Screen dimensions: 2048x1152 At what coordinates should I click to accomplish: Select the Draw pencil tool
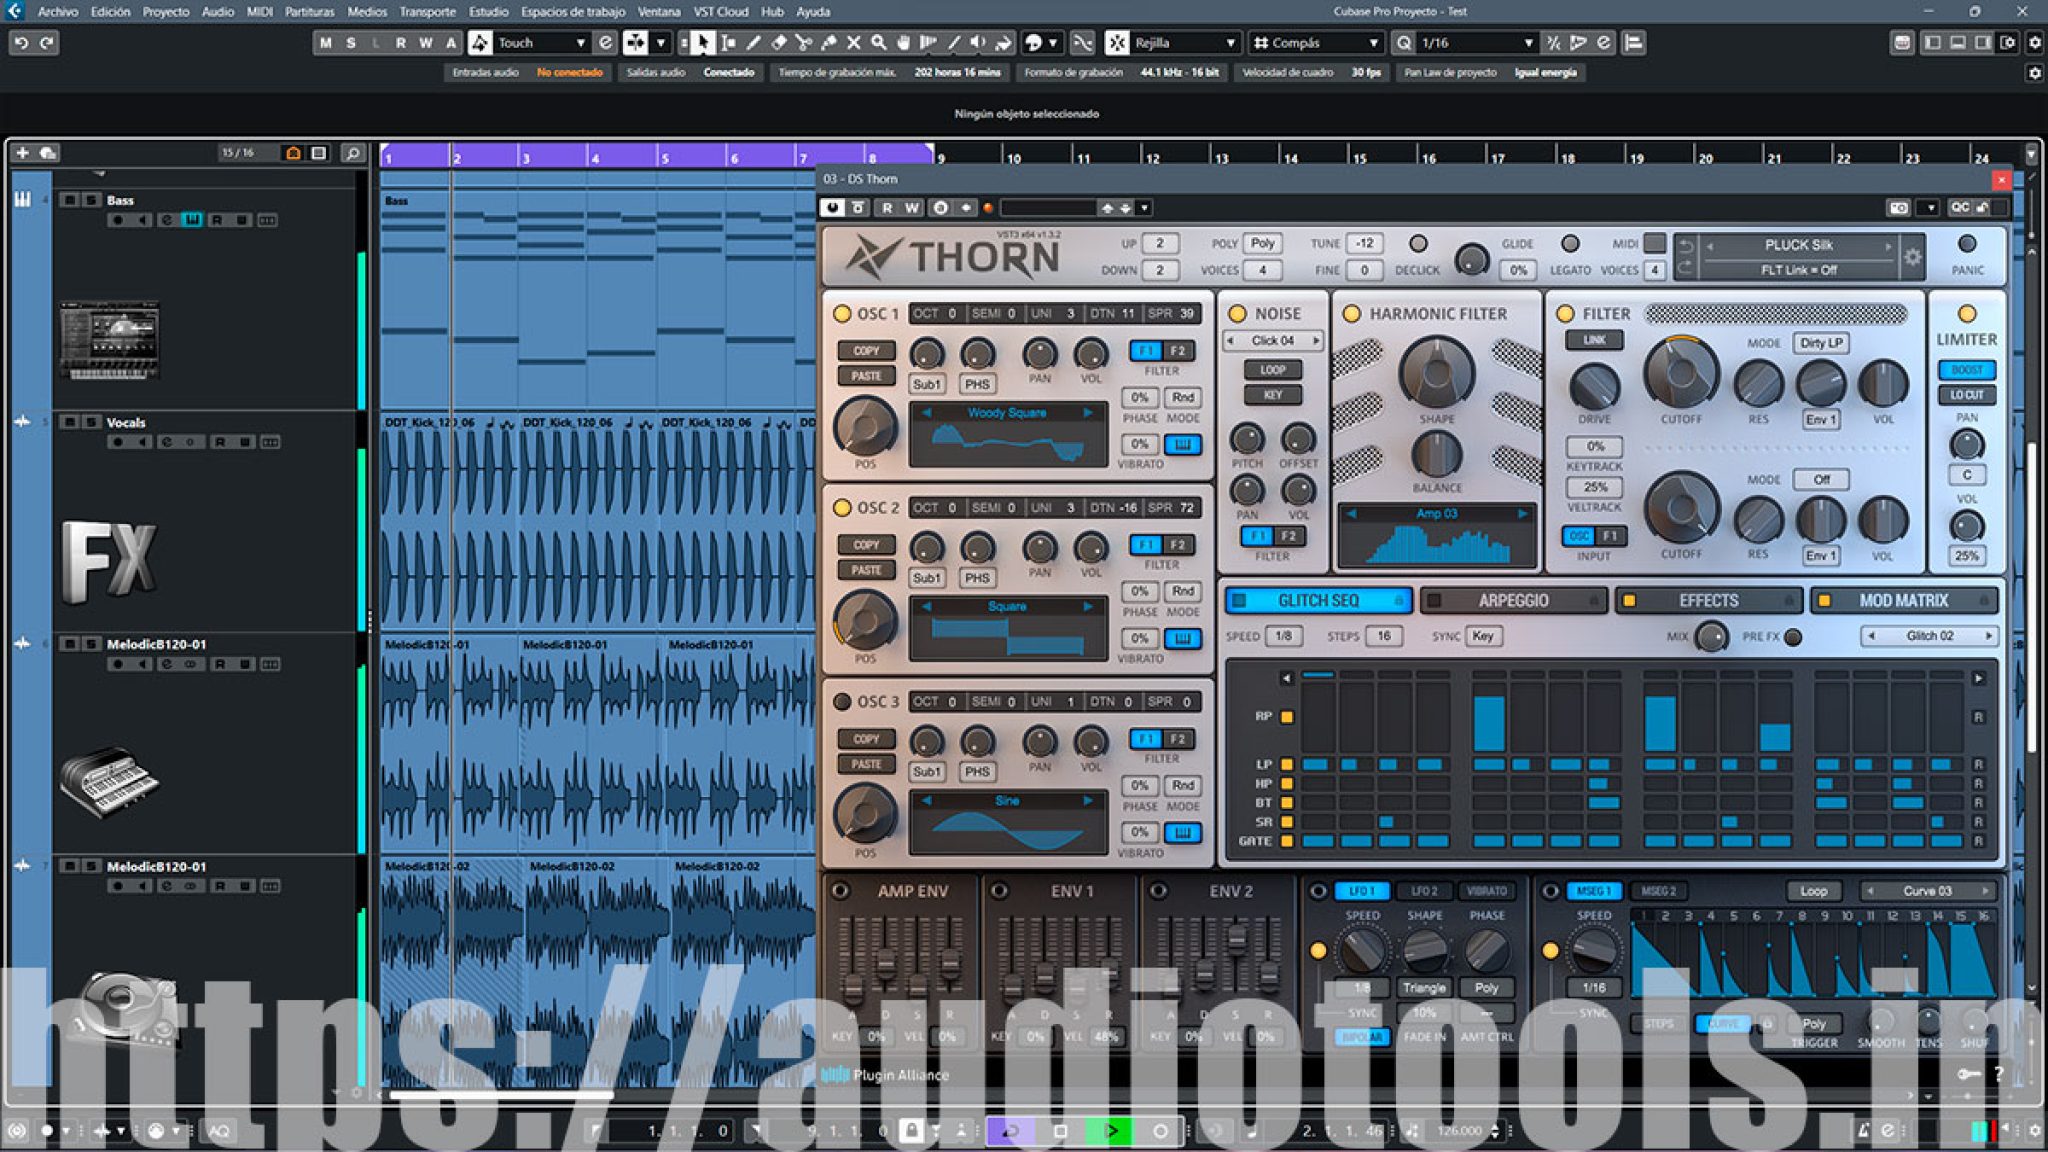754,43
